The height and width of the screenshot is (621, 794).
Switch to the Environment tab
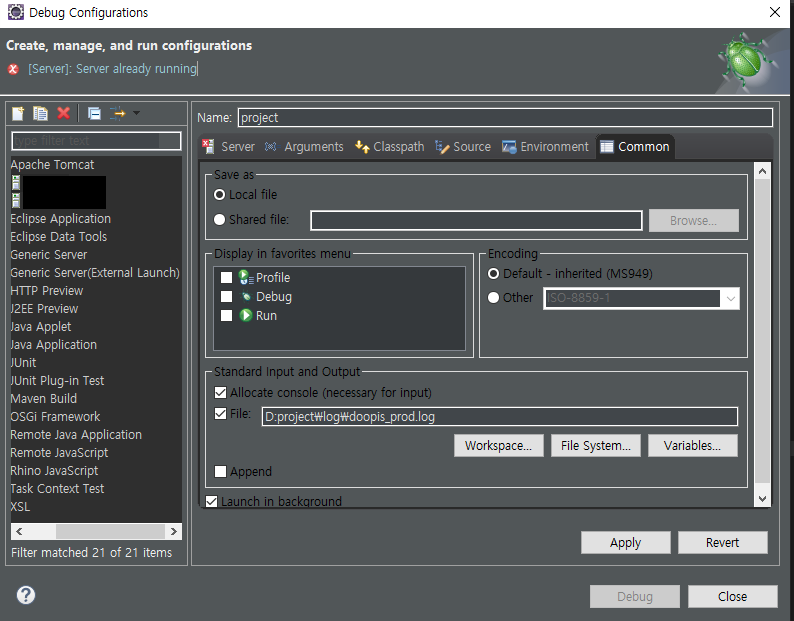pyautogui.click(x=545, y=147)
